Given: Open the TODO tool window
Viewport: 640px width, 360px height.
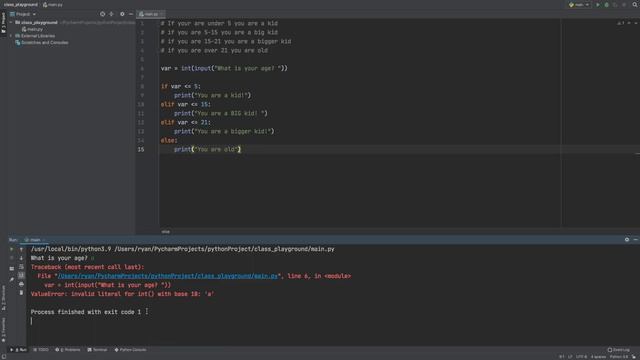Looking at the screenshot, I should 41,350.
